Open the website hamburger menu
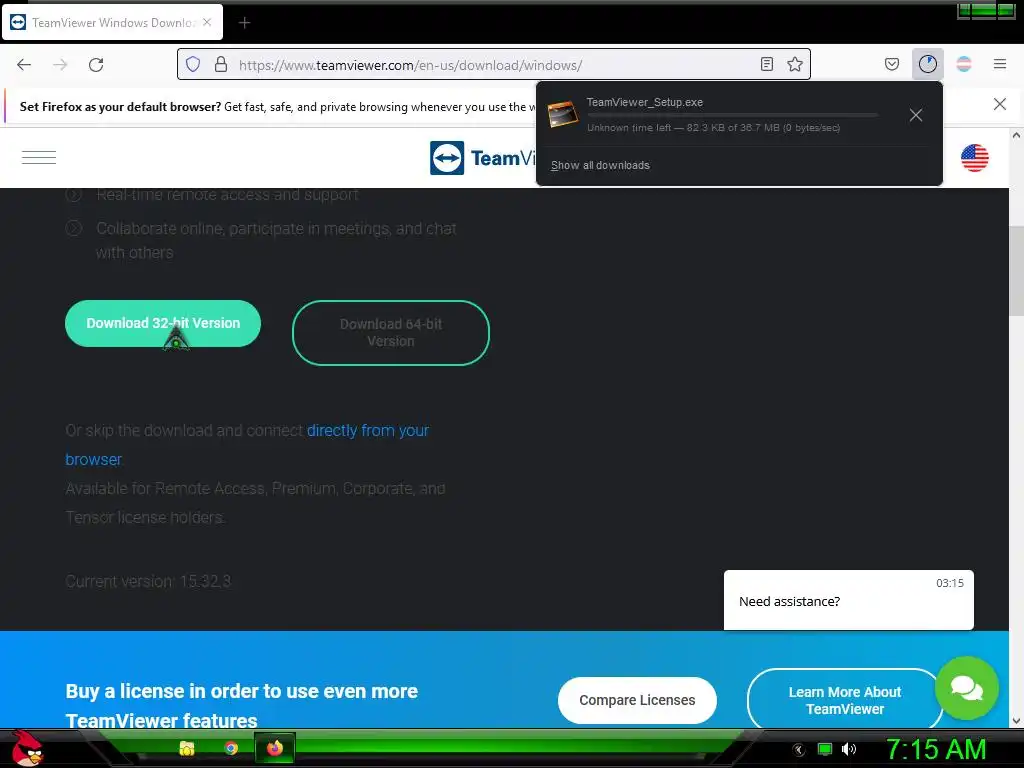The image size is (1024, 768). click(39, 157)
